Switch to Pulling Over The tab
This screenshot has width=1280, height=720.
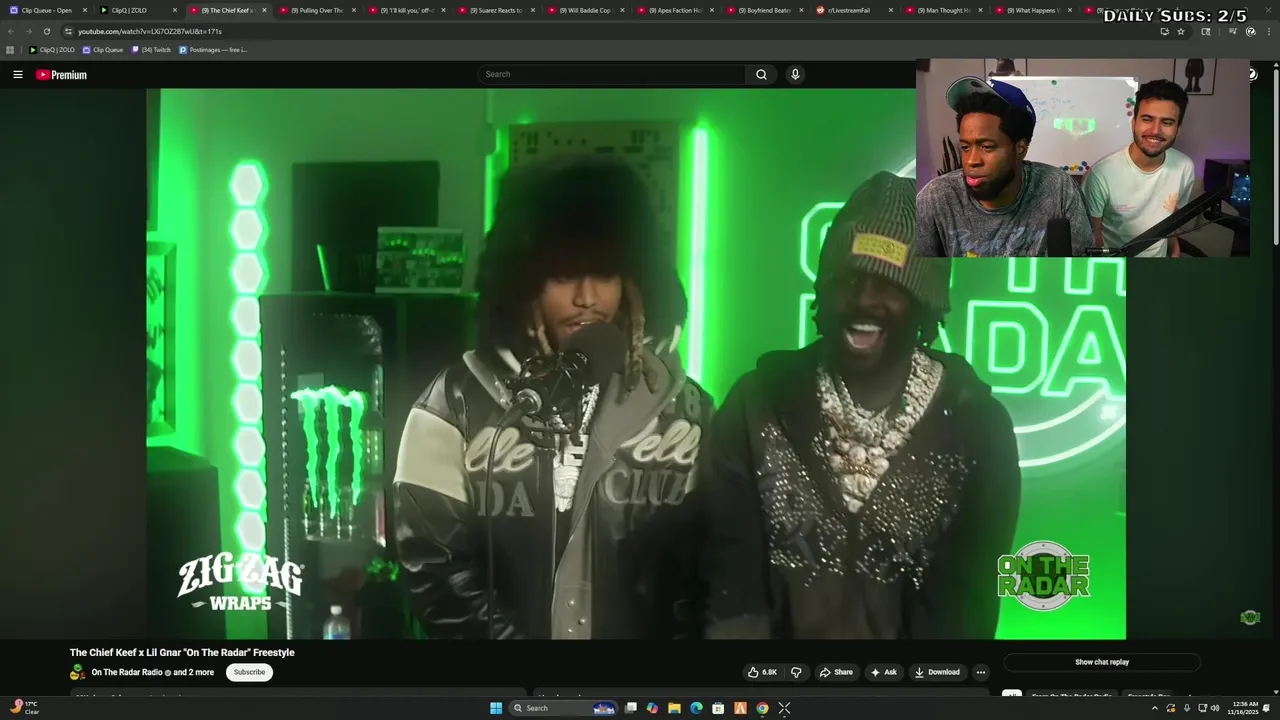coord(316,10)
